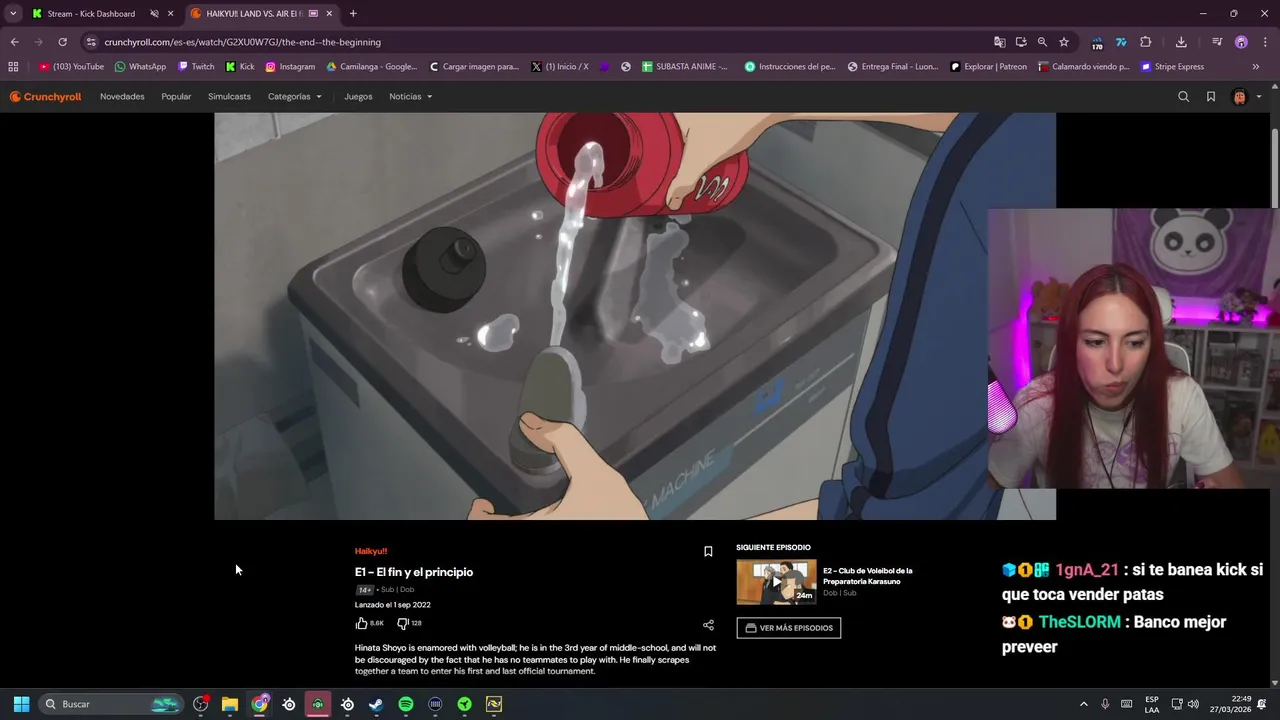Reload the page with refresh icon
This screenshot has width=1280, height=720.
tap(62, 42)
